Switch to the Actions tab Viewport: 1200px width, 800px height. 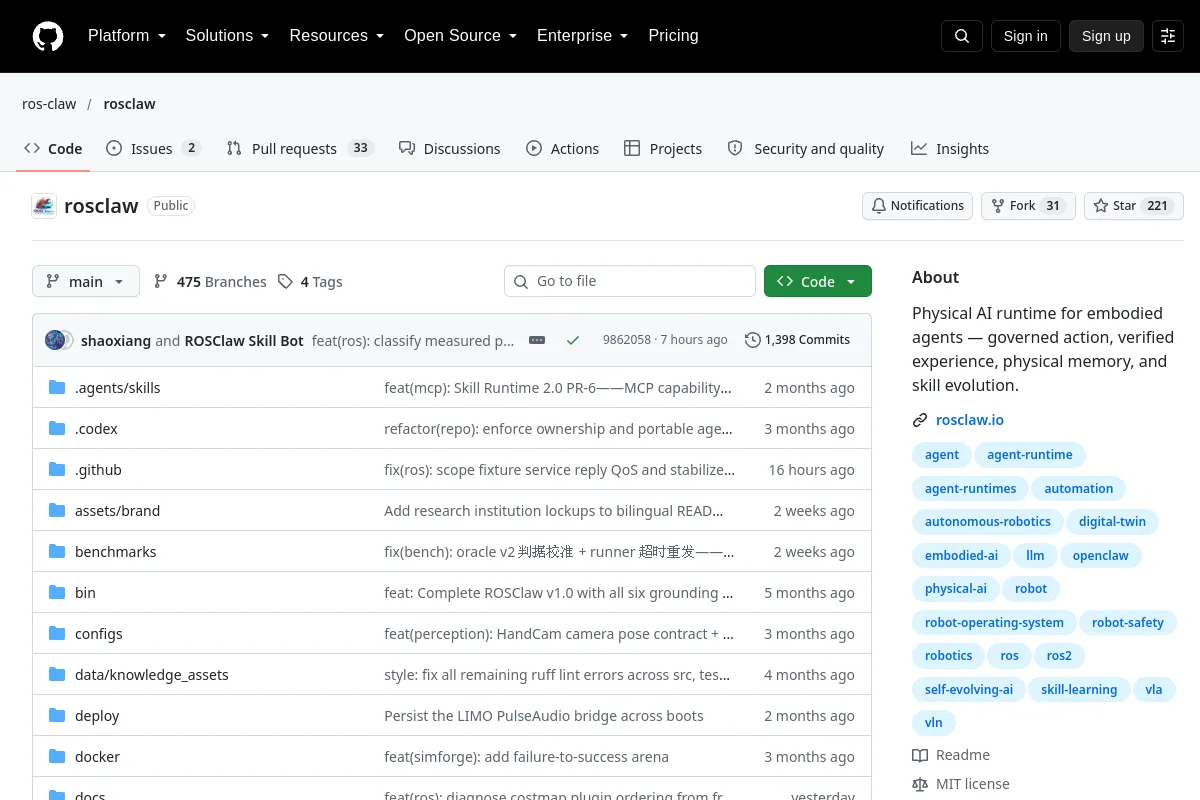pyautogui.click(x=563, y=149)
